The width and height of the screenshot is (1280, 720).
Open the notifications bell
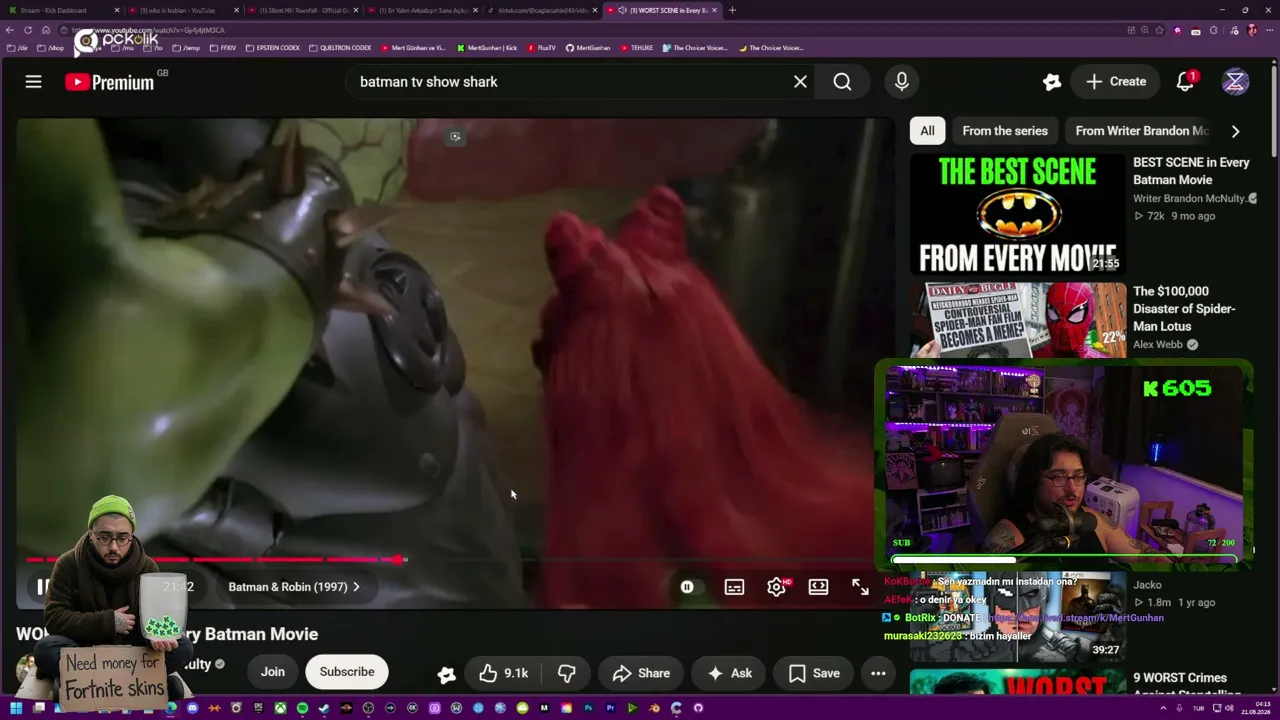point(1185,82)
